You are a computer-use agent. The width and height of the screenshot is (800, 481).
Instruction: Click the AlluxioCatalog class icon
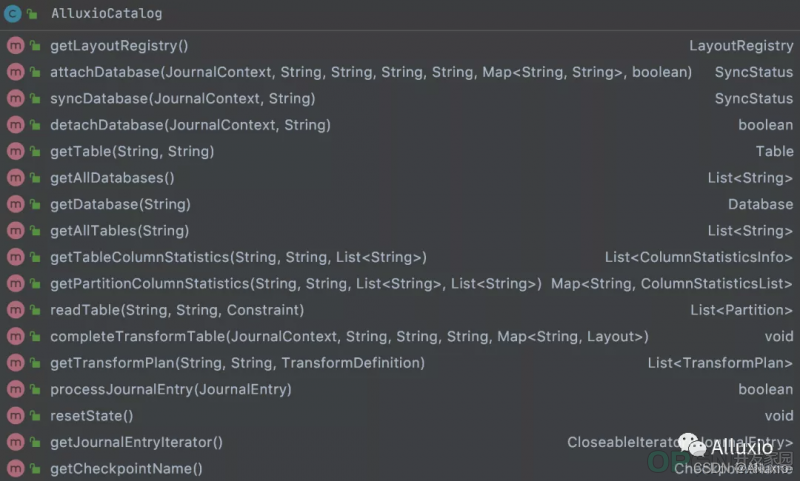(x=12, y=13)
